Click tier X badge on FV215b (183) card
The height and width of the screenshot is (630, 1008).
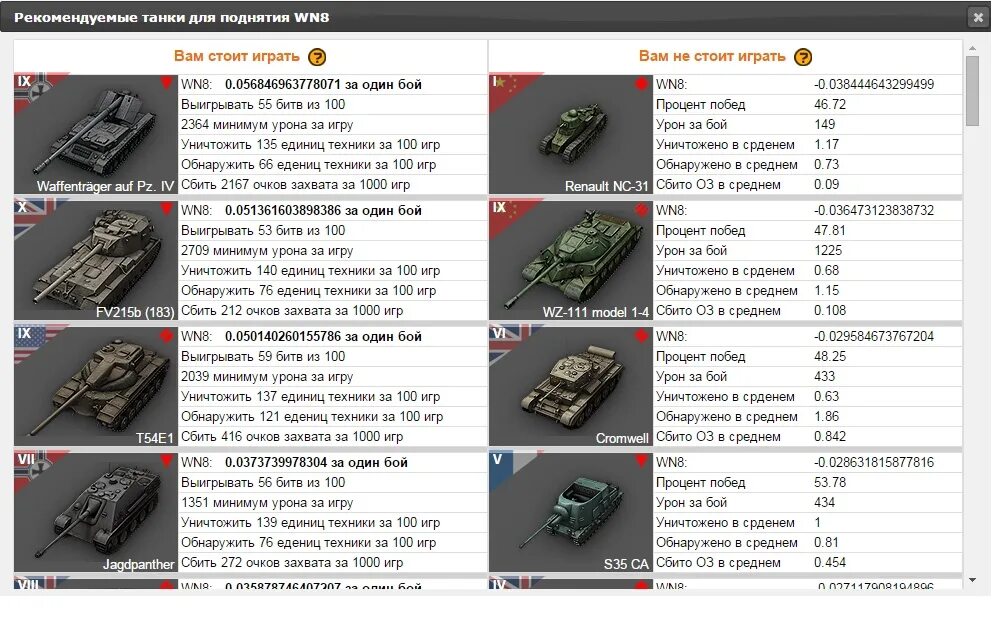[22, 208]
